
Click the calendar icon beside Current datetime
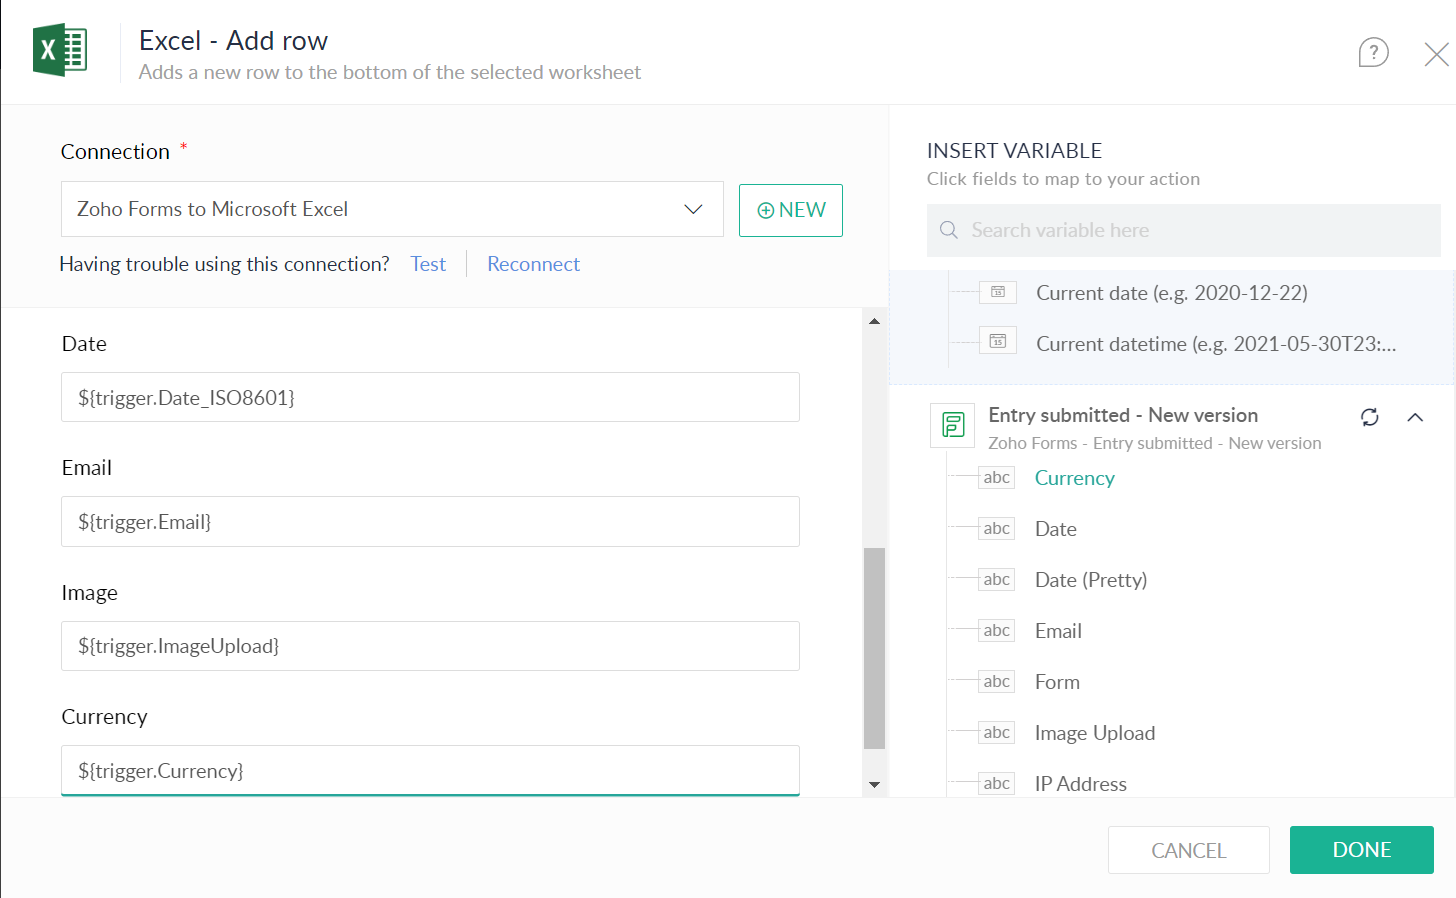coord(997,341)
